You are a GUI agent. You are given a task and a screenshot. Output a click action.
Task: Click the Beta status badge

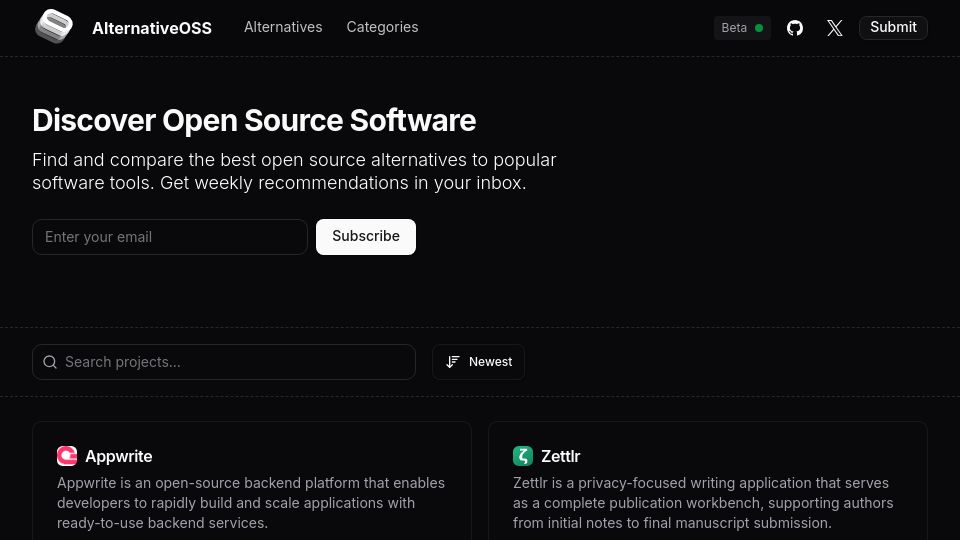tap(742, 28)
